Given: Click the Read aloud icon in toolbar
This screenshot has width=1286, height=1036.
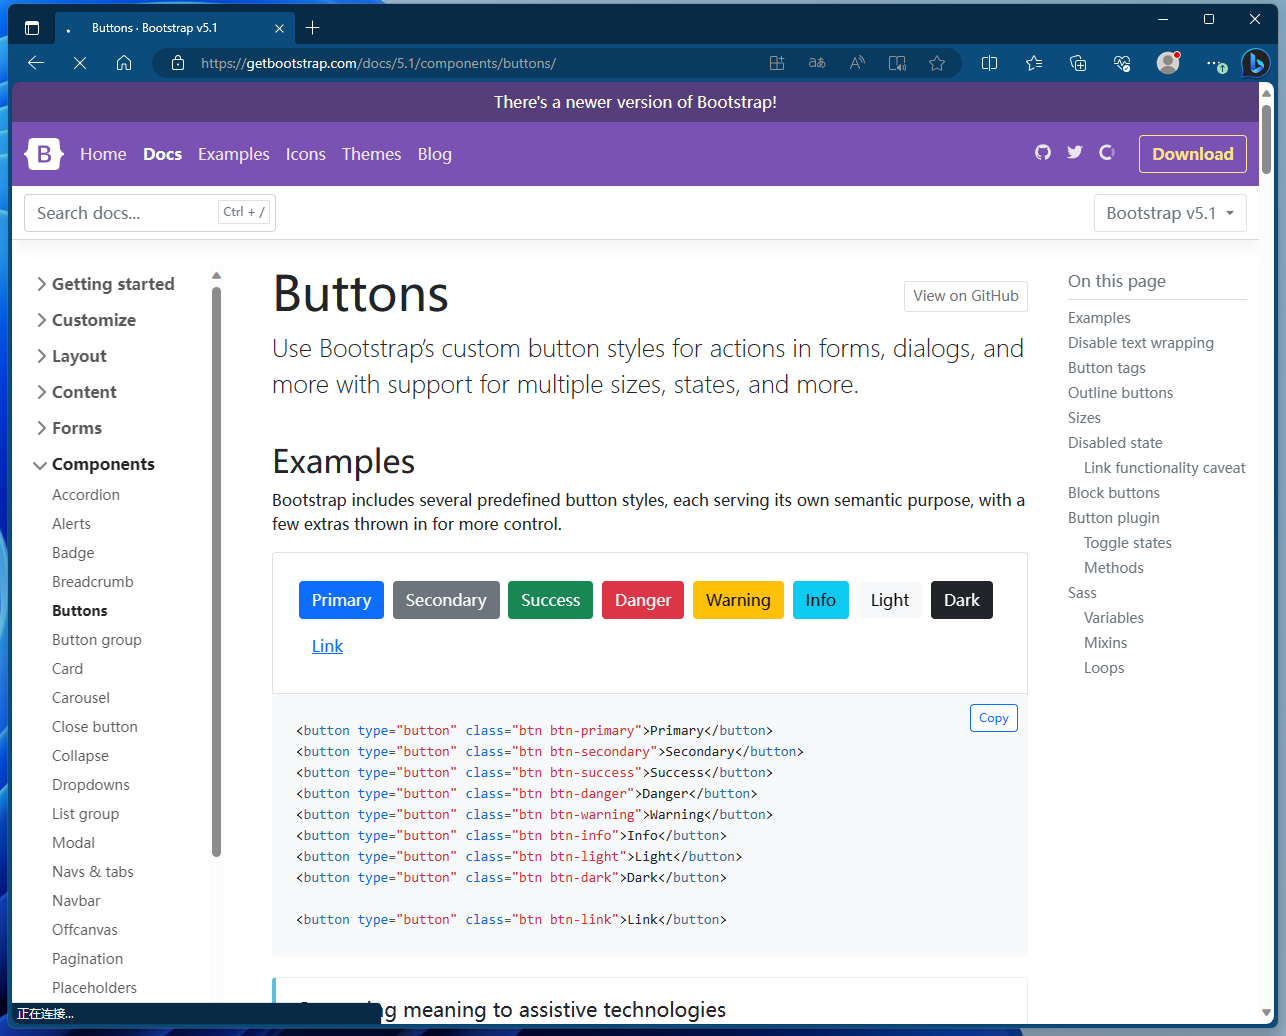Looking at the screenshot, I should coord(857,62).
